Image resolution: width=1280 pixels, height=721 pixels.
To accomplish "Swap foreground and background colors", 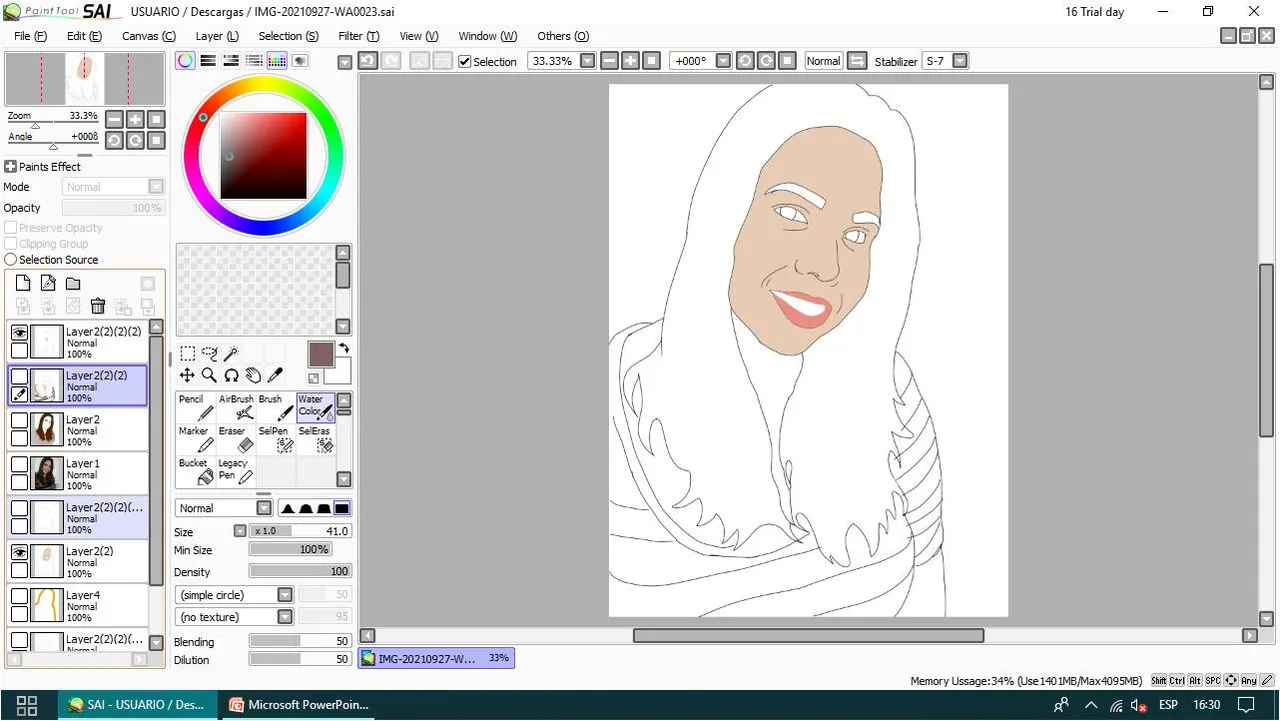I will [343, 349].
